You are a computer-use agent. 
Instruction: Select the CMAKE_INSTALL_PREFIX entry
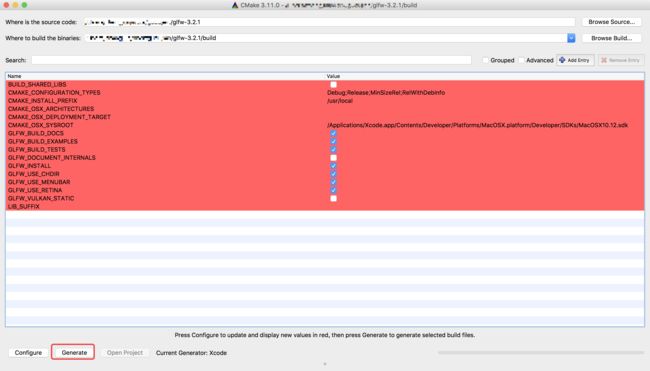43,101
